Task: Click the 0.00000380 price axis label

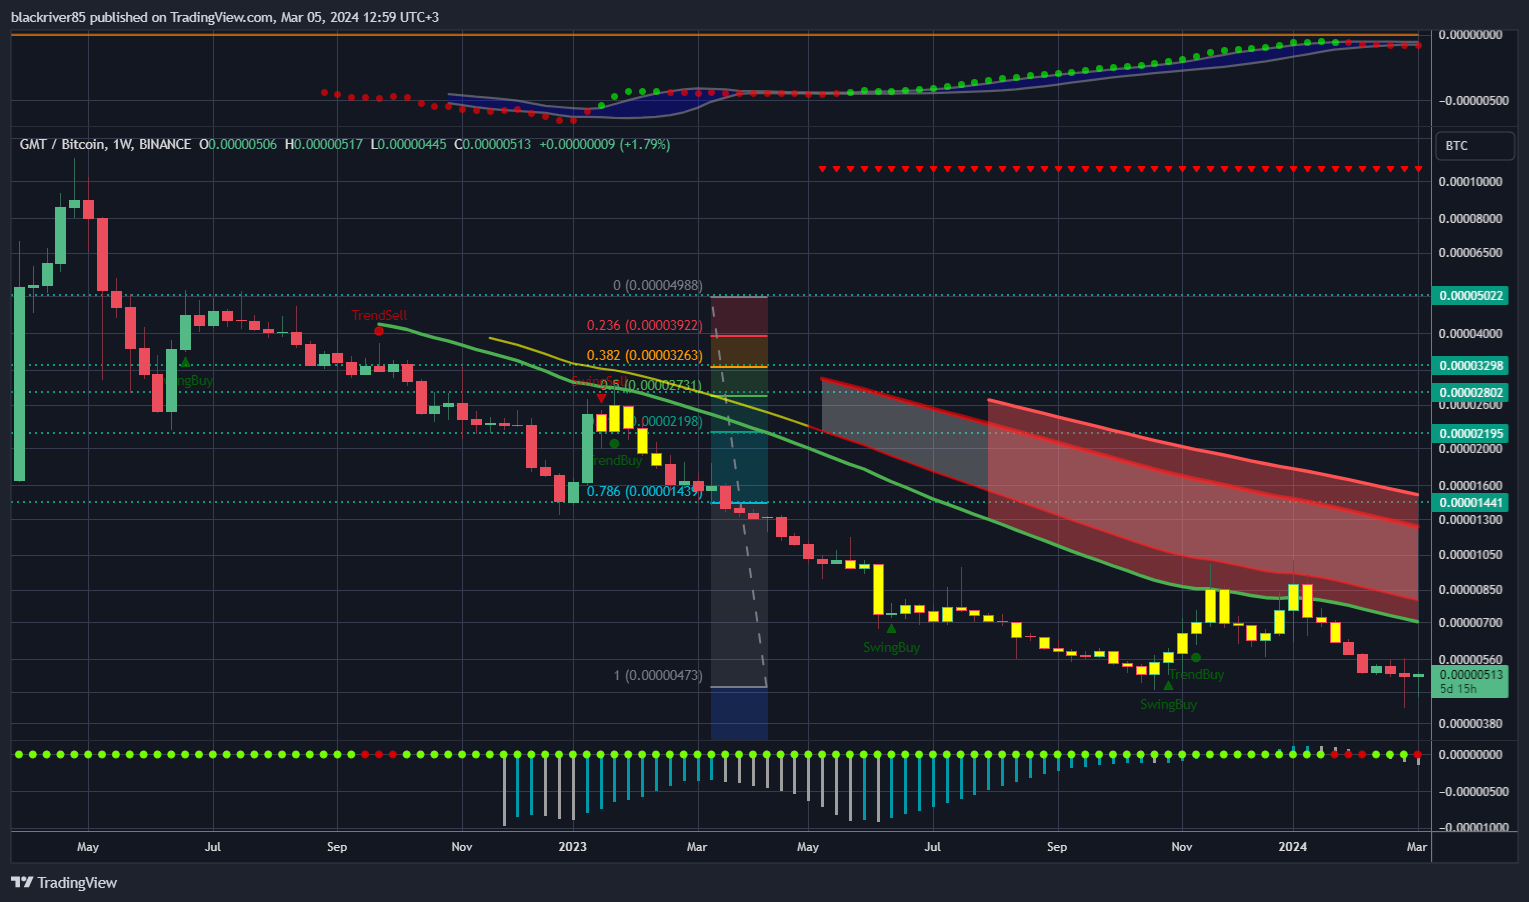Action: (1470, 724)
